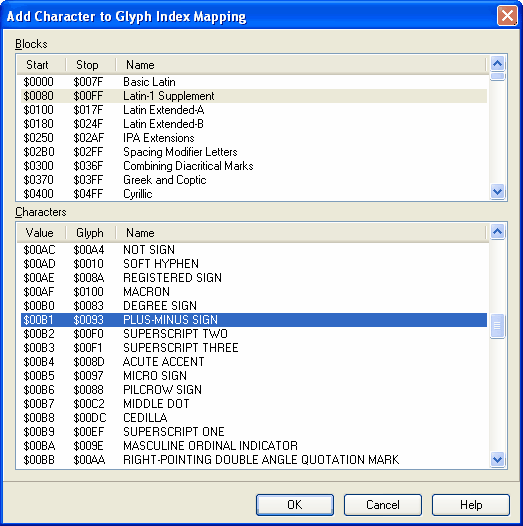The image size is (523, 526).
Task: Click the Characters list scroll-down arrow
Action: (498, 459)
